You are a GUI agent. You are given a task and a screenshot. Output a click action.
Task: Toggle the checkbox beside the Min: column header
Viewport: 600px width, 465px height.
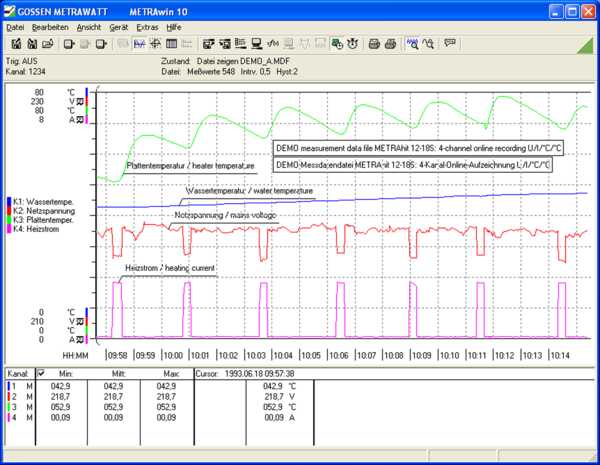point(40,374)
